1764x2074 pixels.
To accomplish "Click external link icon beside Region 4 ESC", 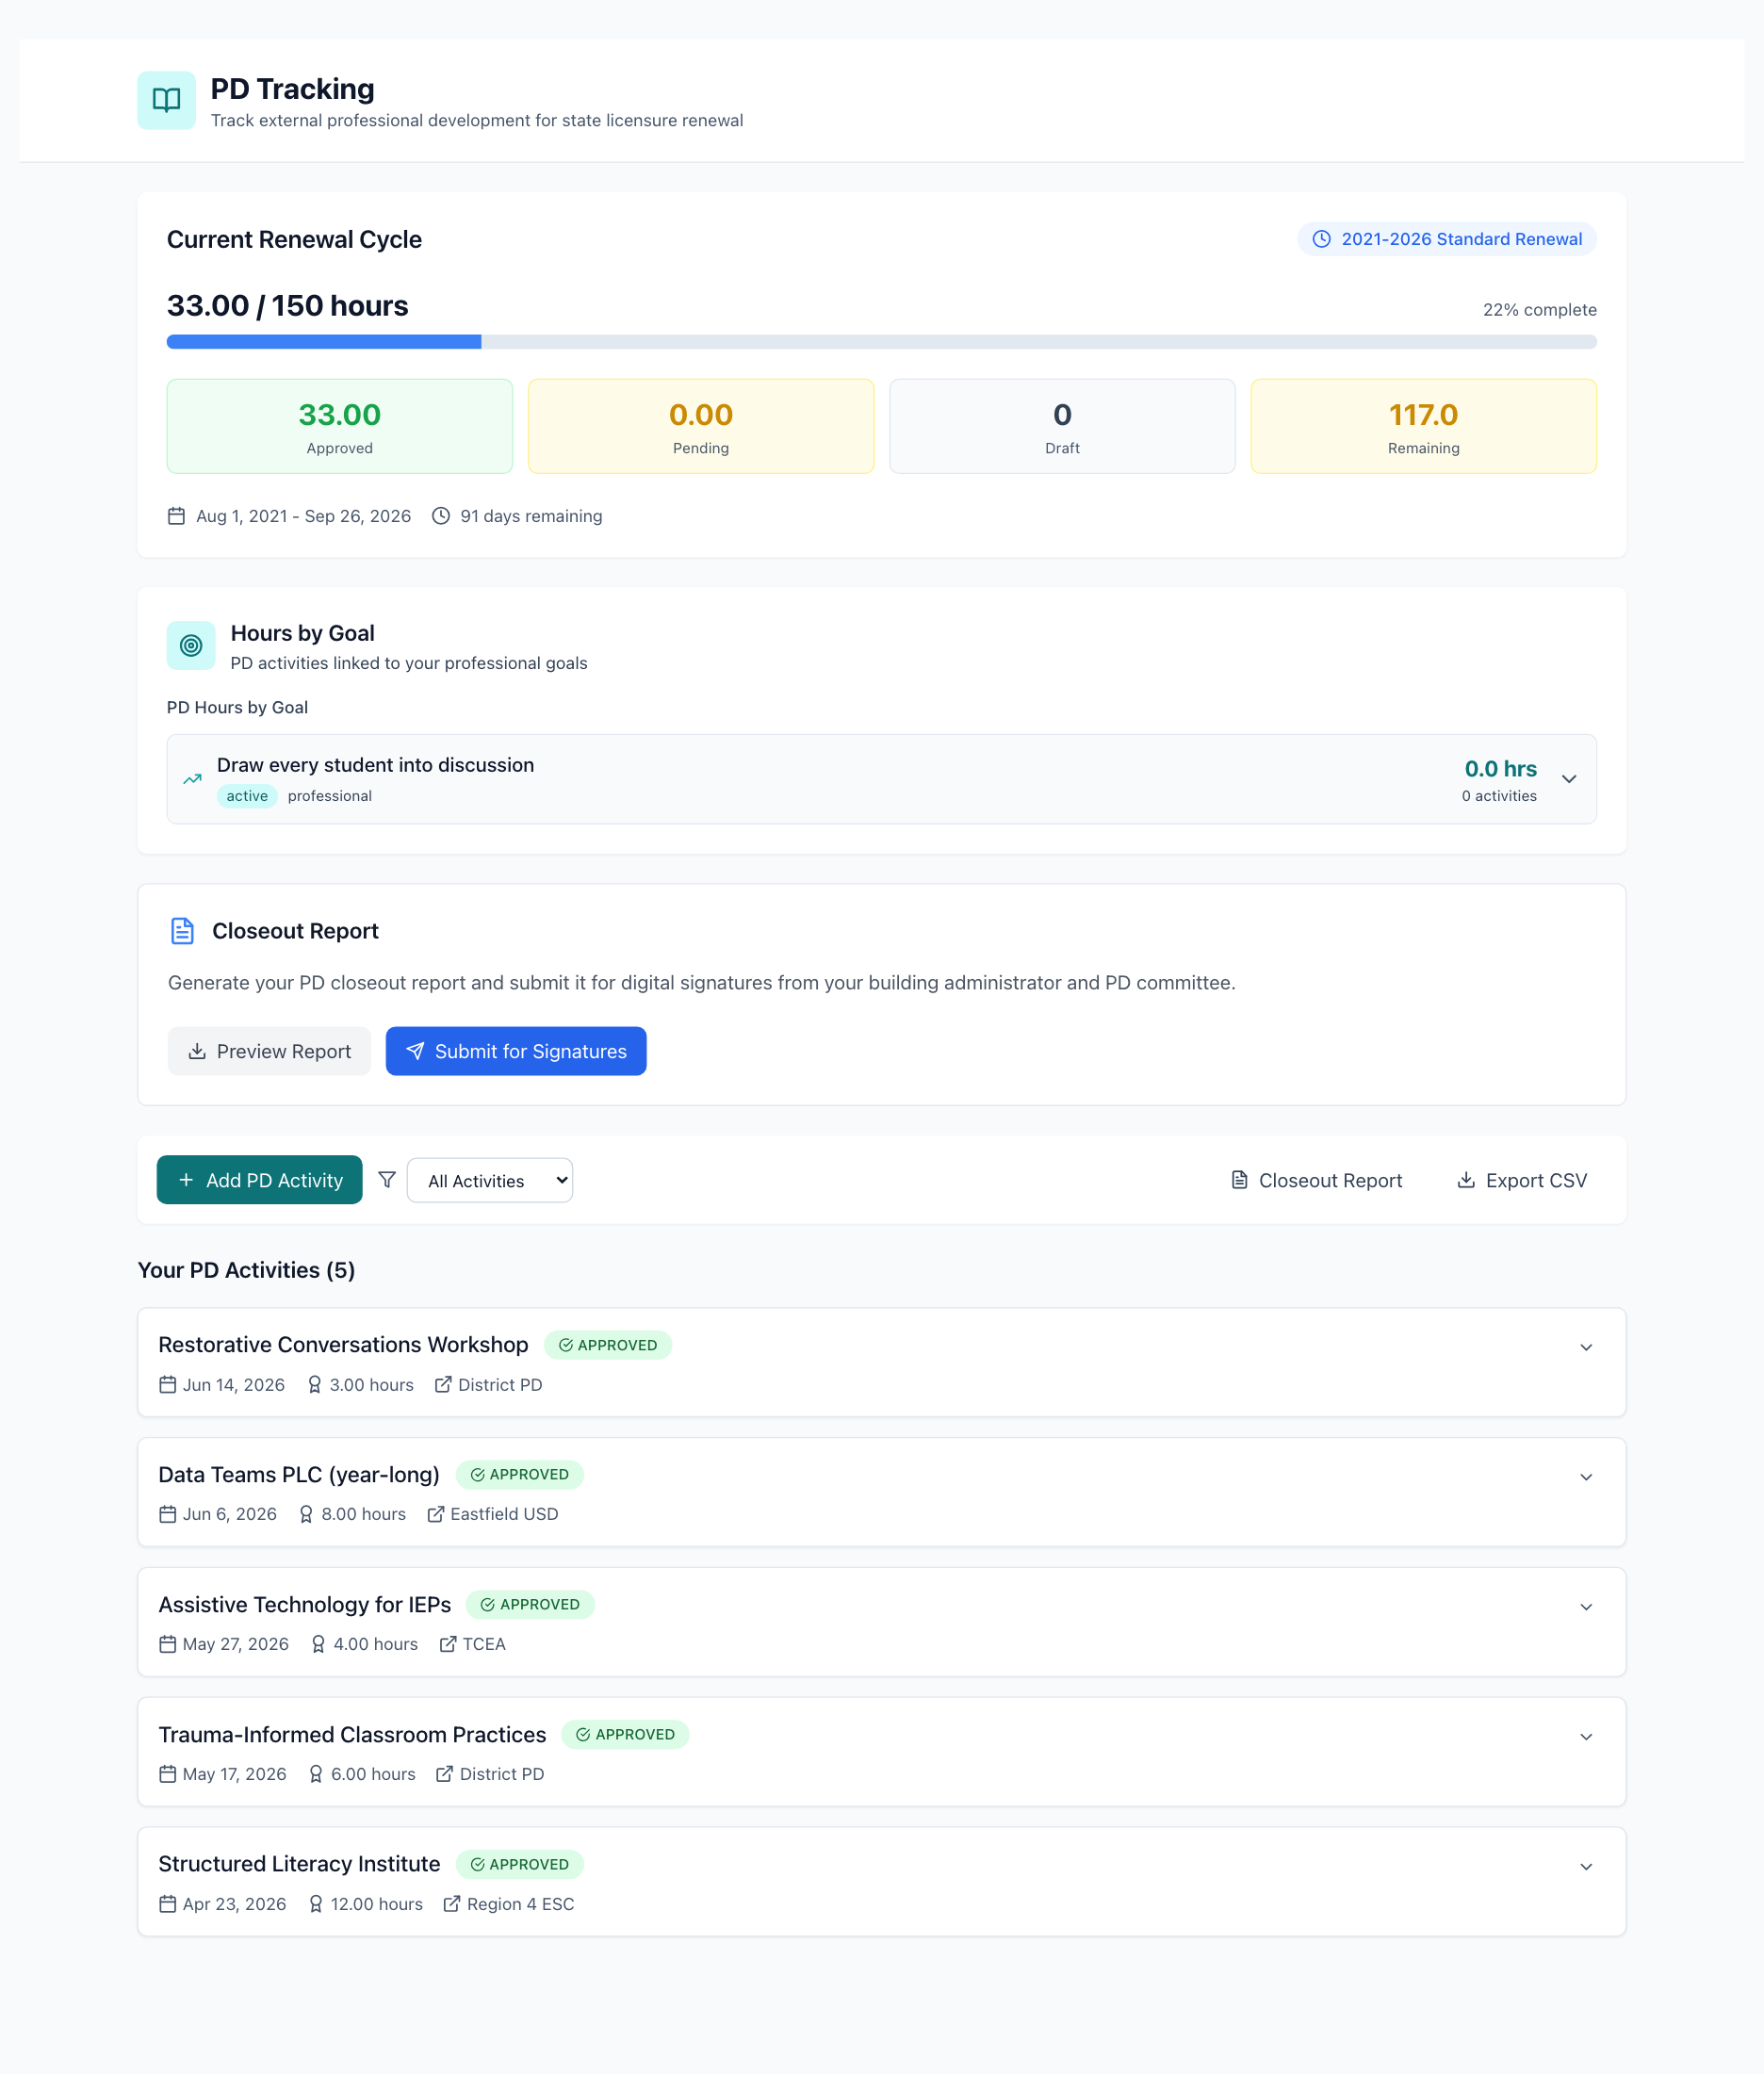I will [452, 1904].
